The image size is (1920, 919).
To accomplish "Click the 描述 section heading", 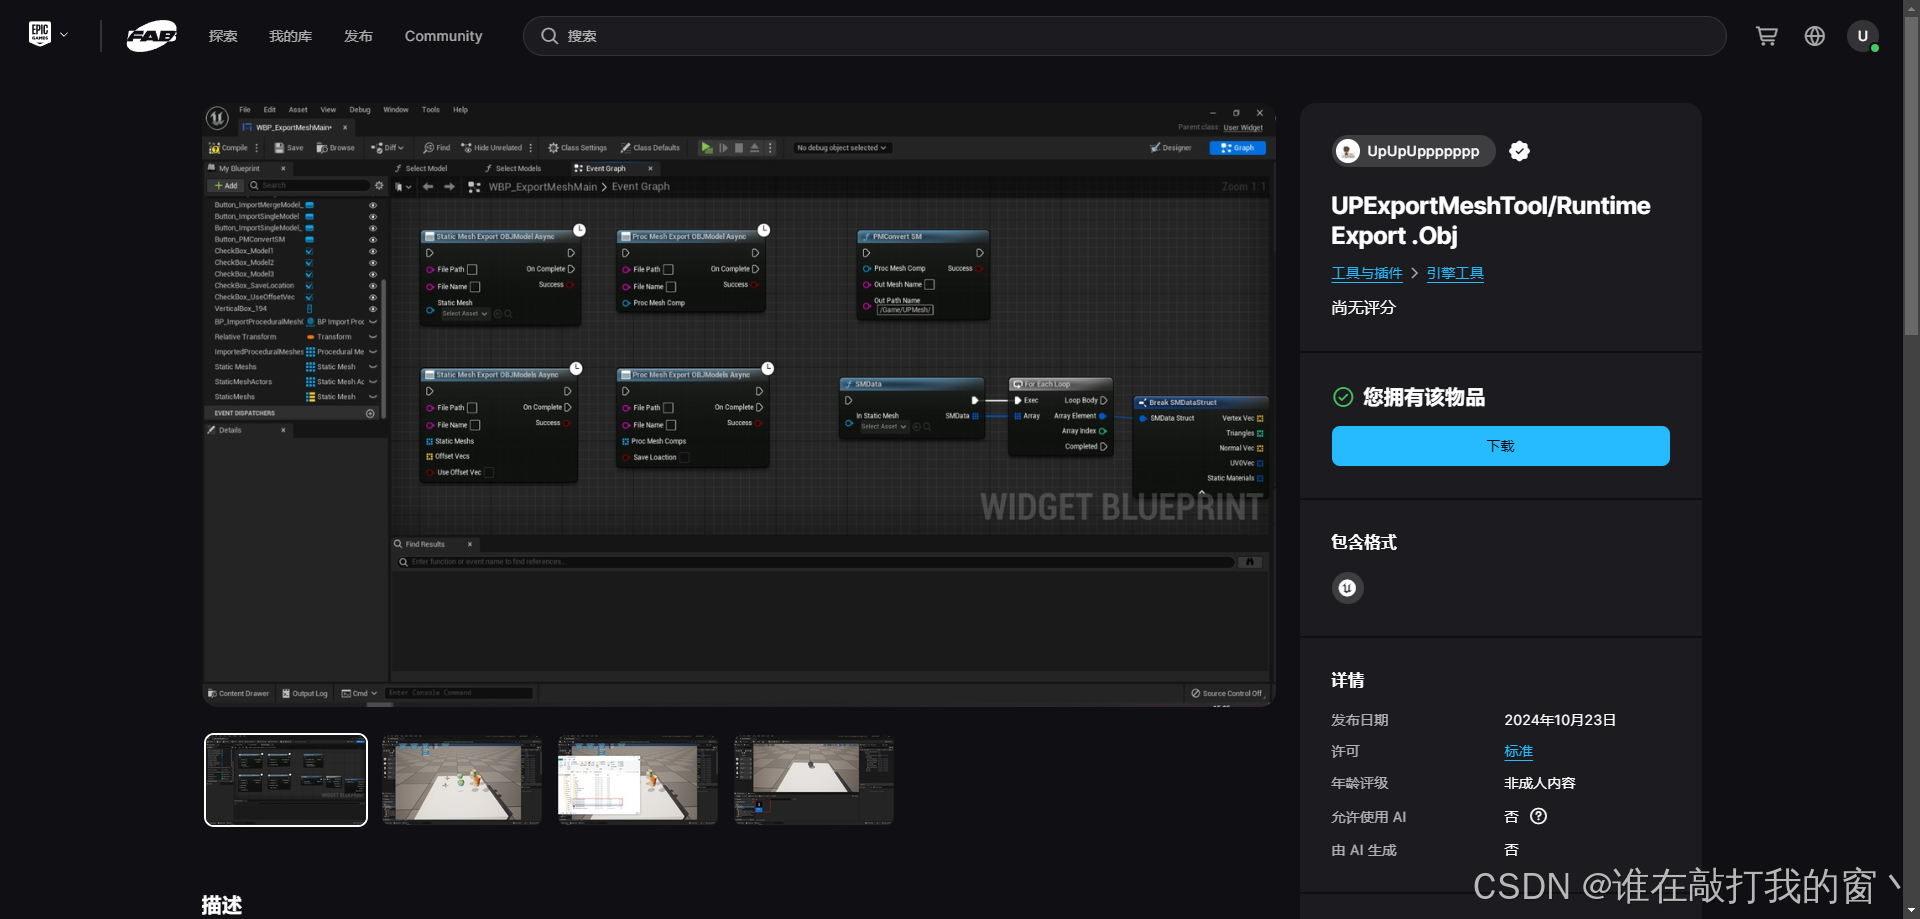I will coord(222,905).
